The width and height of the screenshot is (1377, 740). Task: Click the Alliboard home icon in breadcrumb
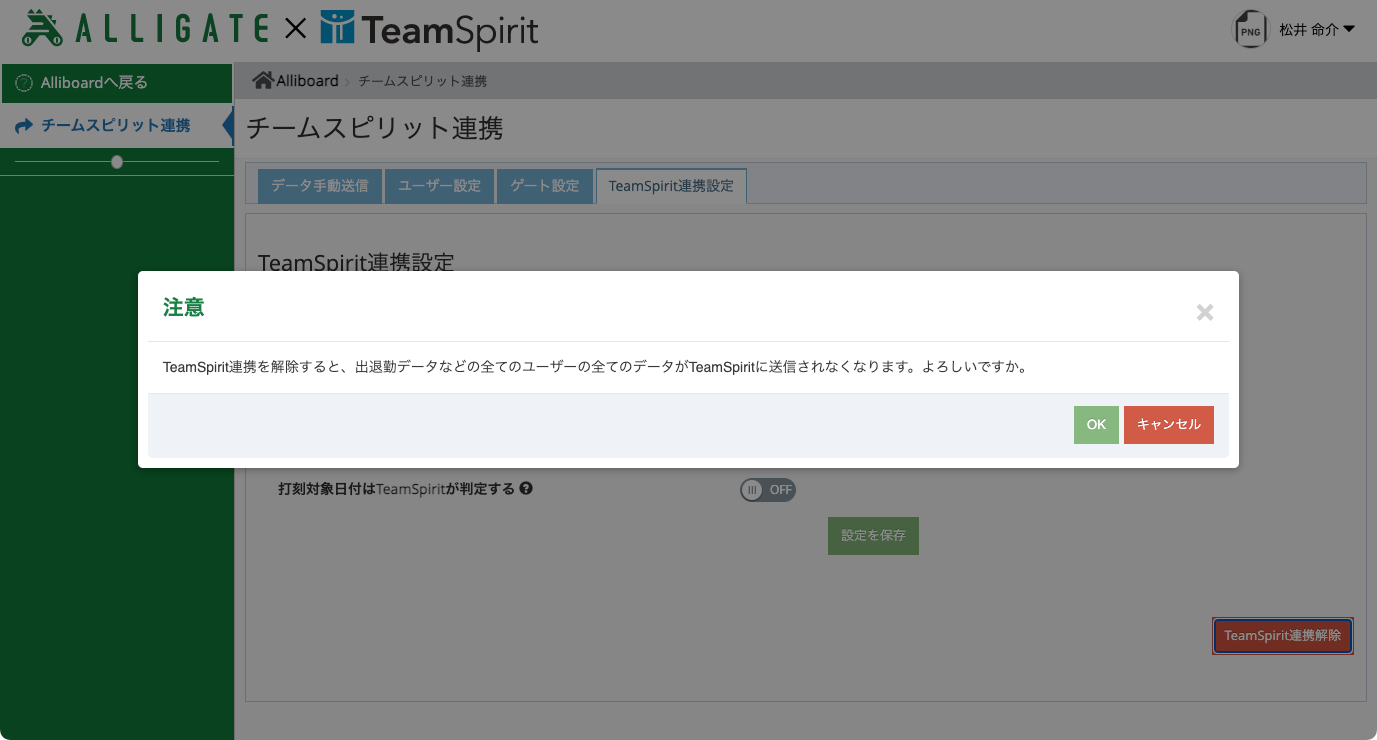(263, 80)
